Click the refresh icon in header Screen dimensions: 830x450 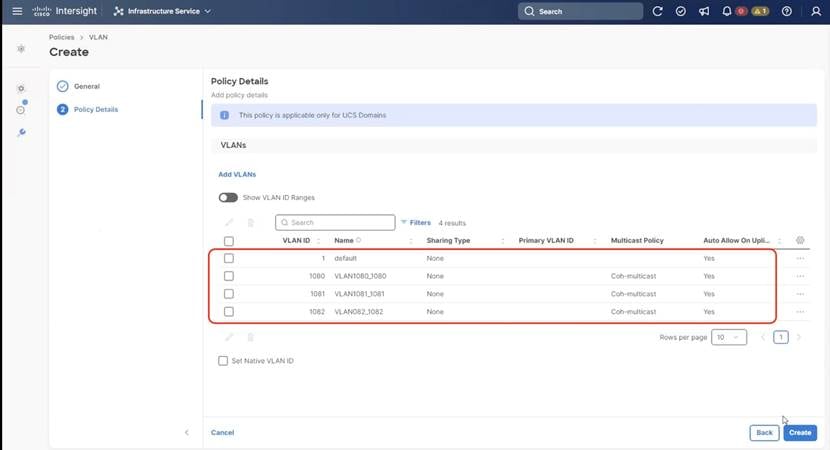tap(657, 11)
